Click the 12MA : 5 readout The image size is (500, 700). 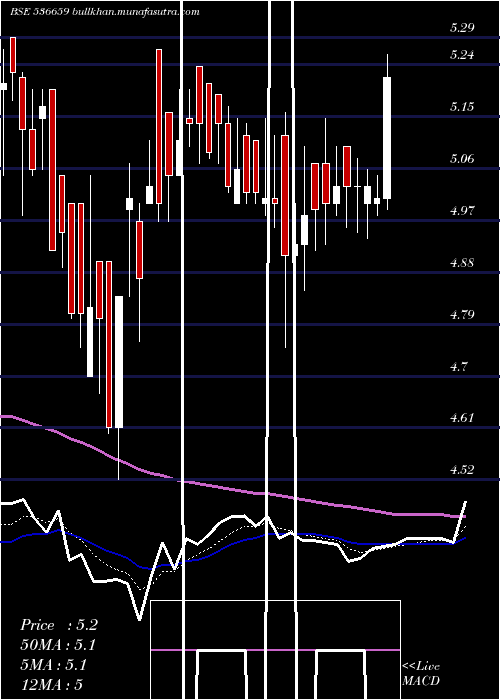(x=51, y=685)
